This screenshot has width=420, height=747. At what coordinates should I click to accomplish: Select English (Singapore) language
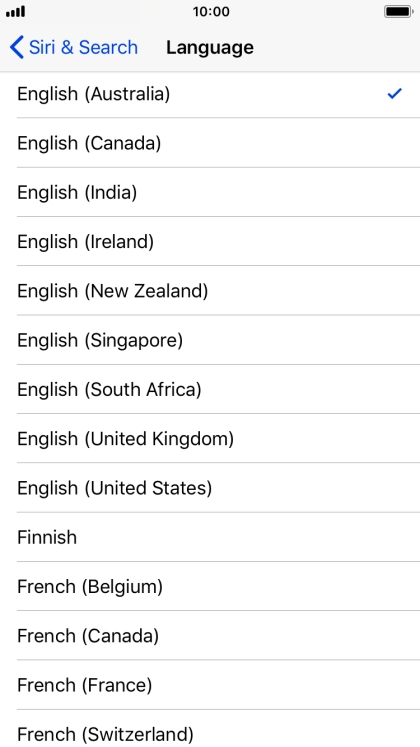click(x=210, y=340)
